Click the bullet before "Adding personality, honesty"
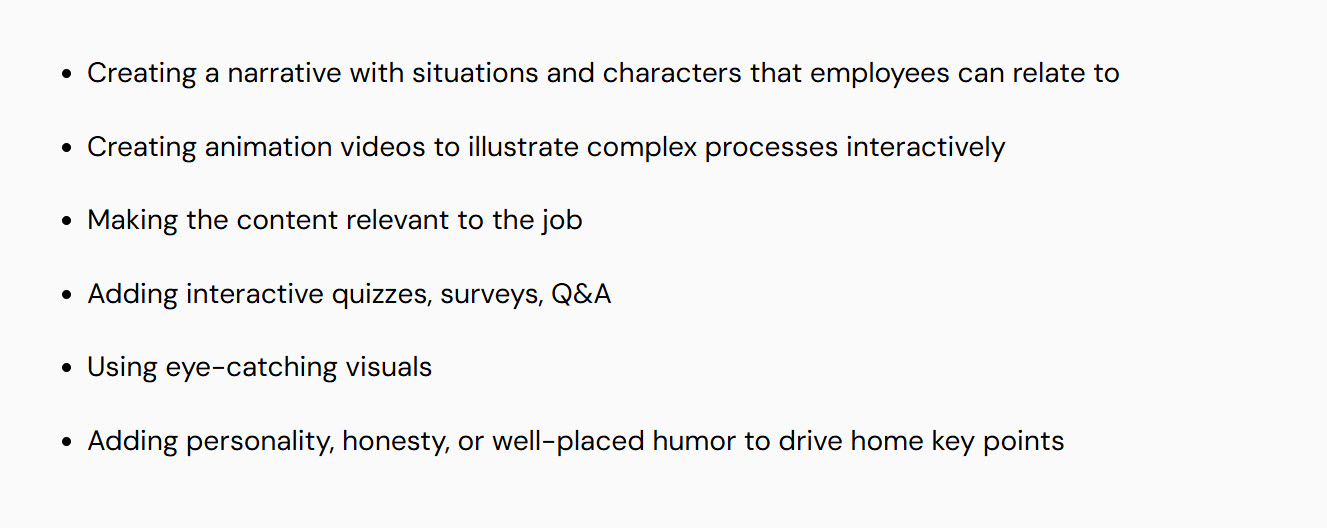The width and height of the screenshot is (1327, 528). (x=67, y=441)
